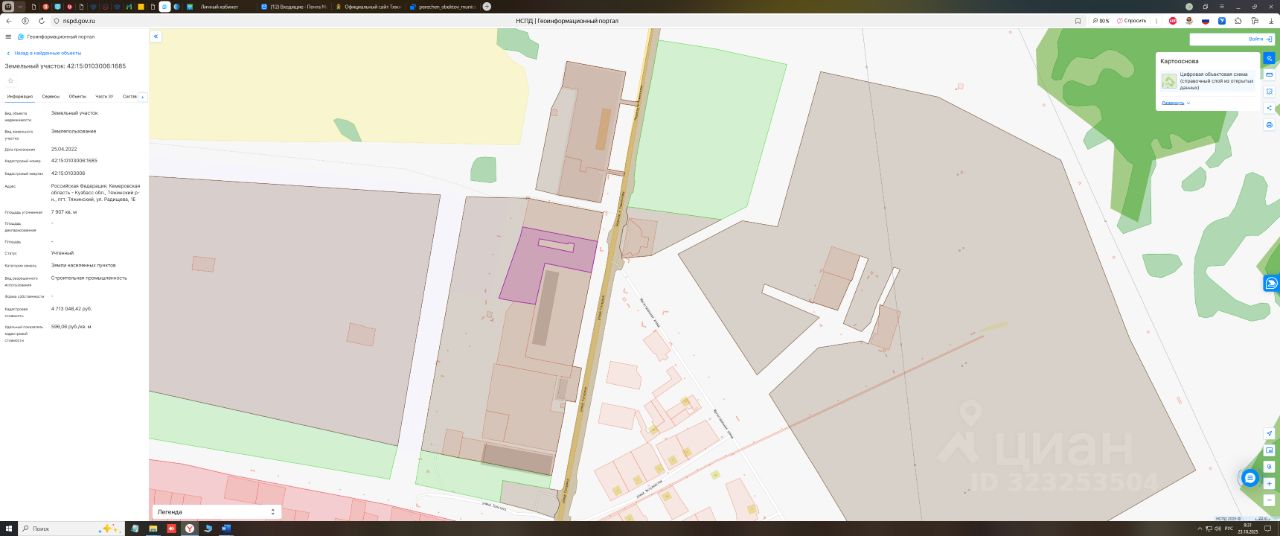Select the cadastral number 42:15:0103006:1685 text
1280x536 pixels.
pos(74,159)
